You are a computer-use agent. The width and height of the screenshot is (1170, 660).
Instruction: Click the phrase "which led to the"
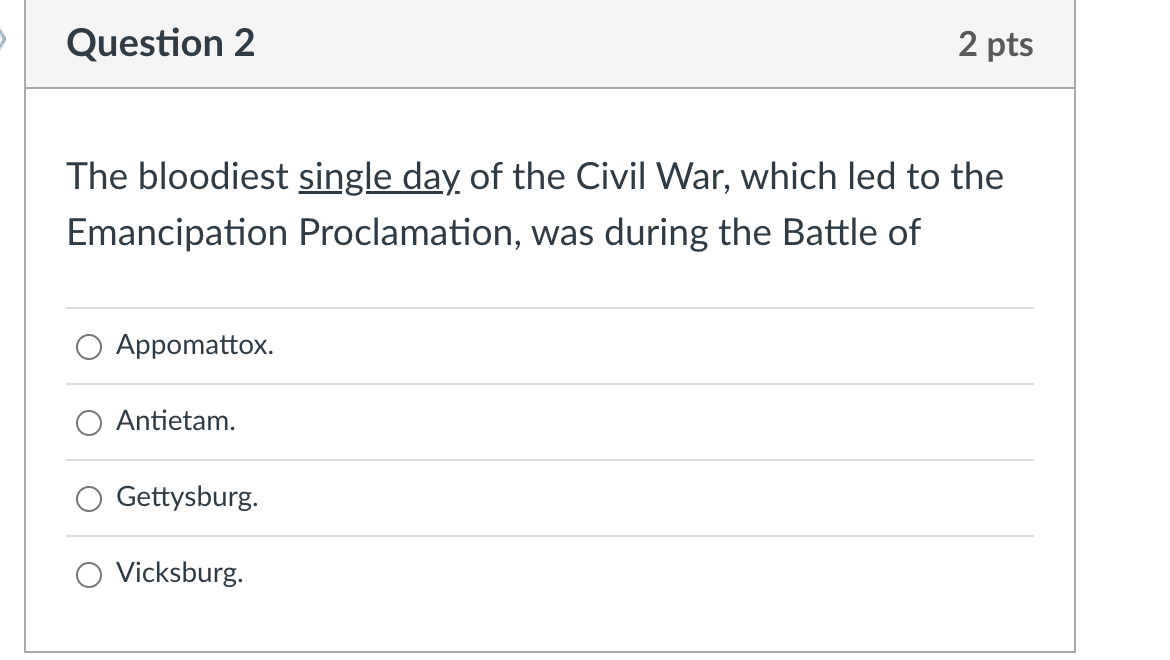872,177
